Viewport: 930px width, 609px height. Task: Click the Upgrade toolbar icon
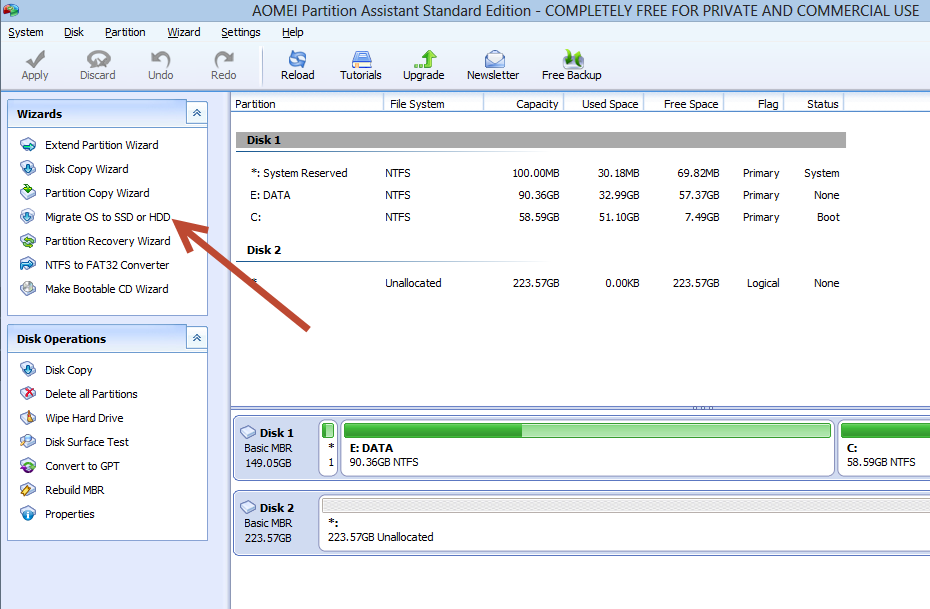(423, 60)
